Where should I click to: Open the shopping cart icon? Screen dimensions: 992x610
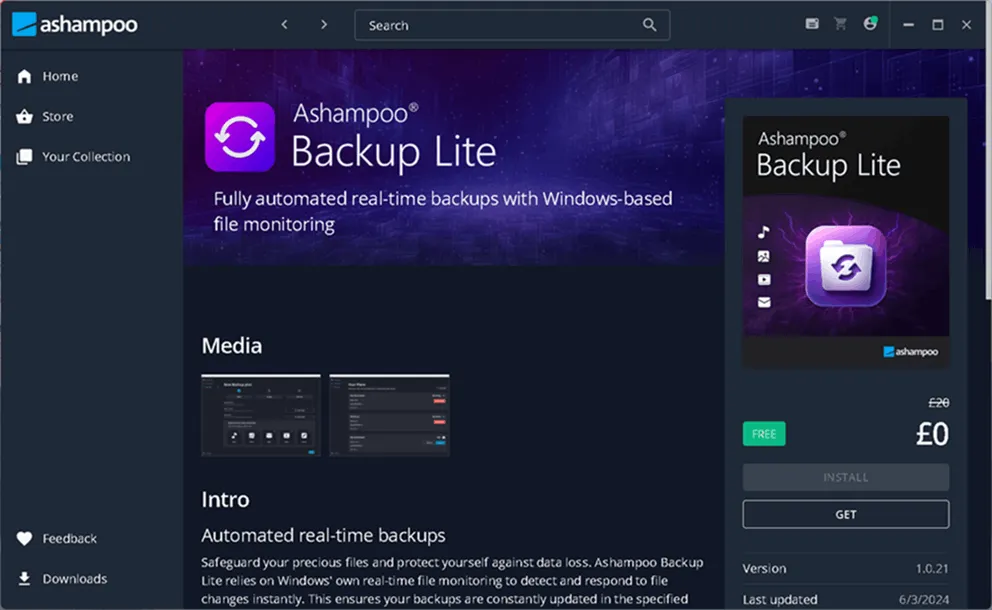pos(840,24)
